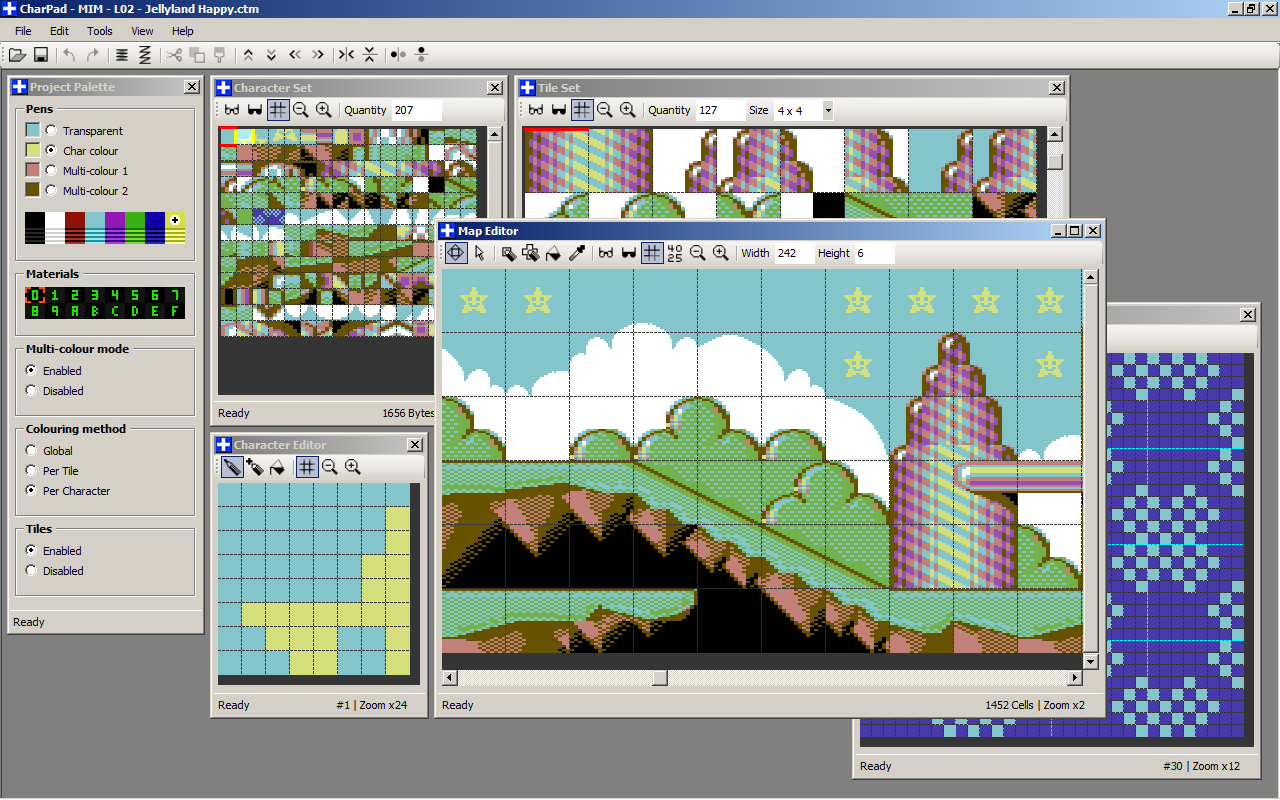Pick the red colour in the palette strip
The width and height of the screenshot is (1280, 800).
tap(75, 227)
